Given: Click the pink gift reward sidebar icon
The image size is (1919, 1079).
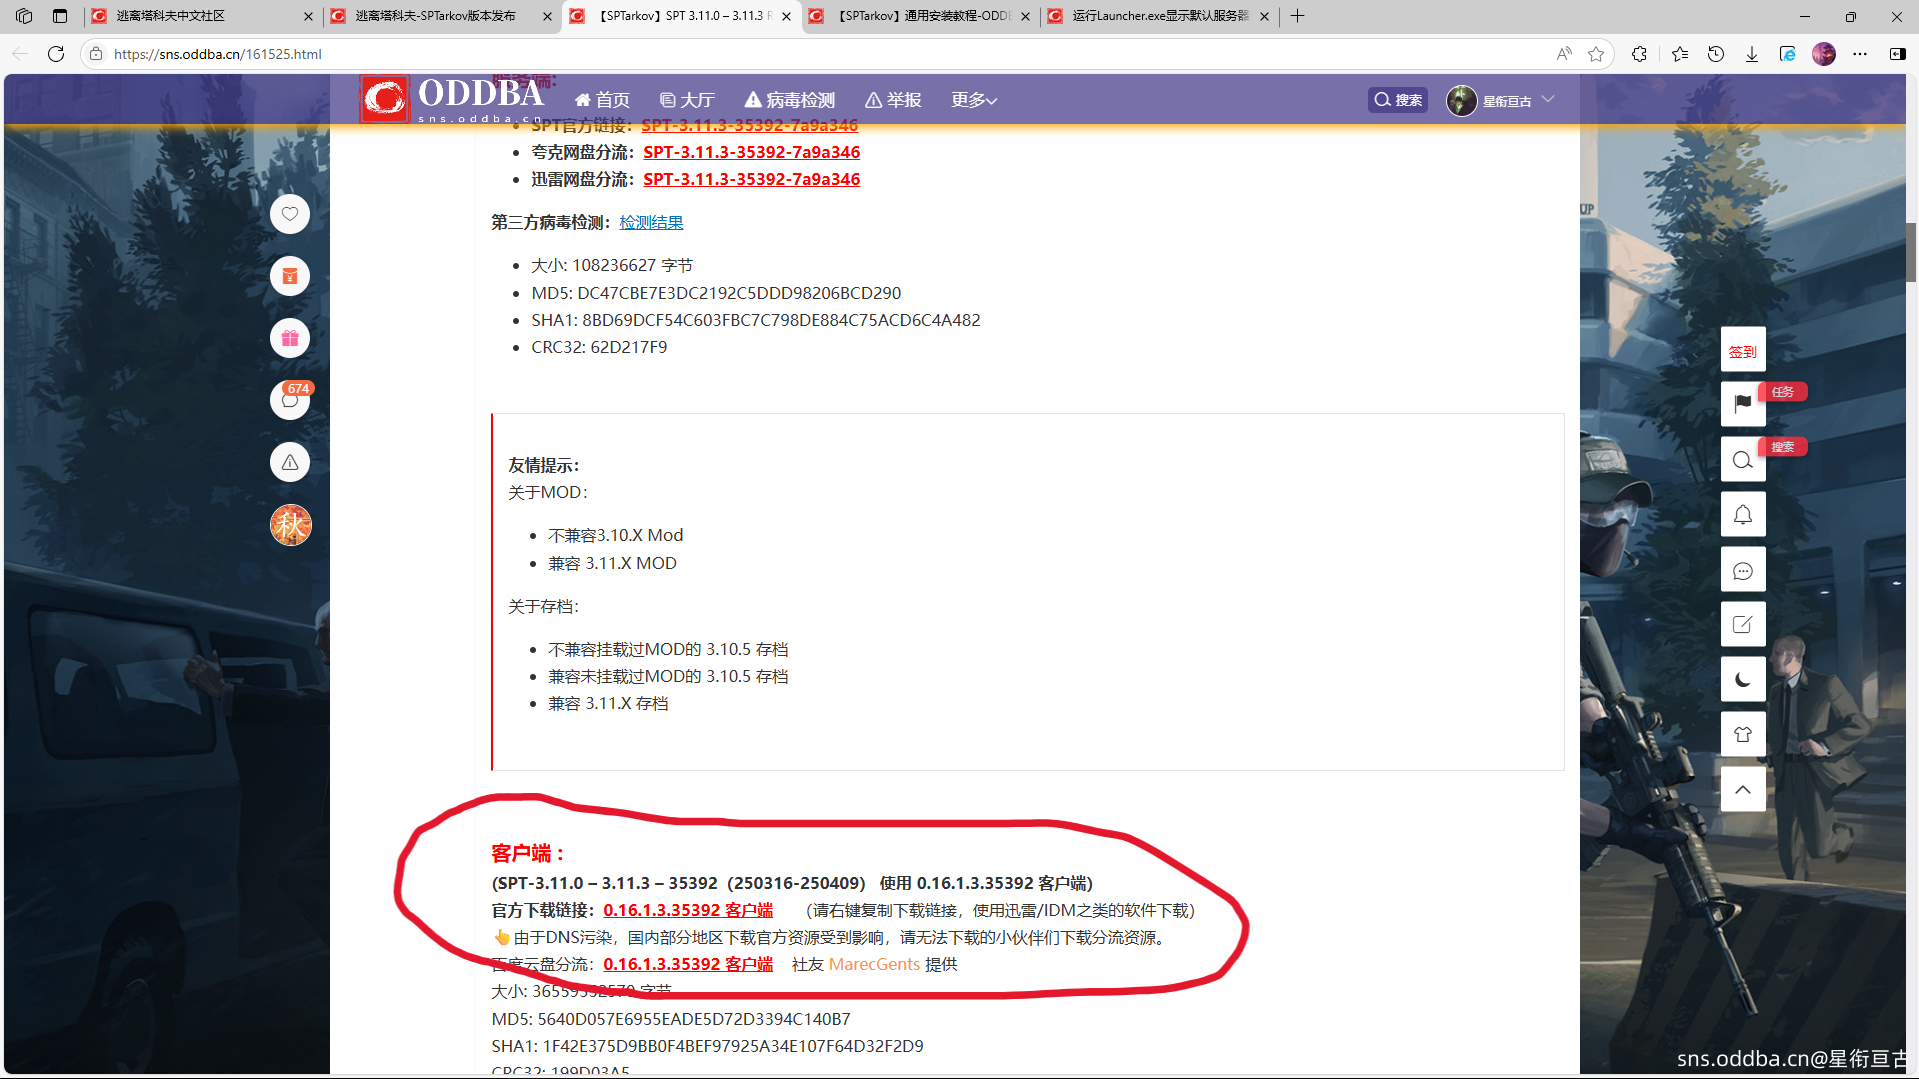Looking at the screenshot, I should (290, 338).
